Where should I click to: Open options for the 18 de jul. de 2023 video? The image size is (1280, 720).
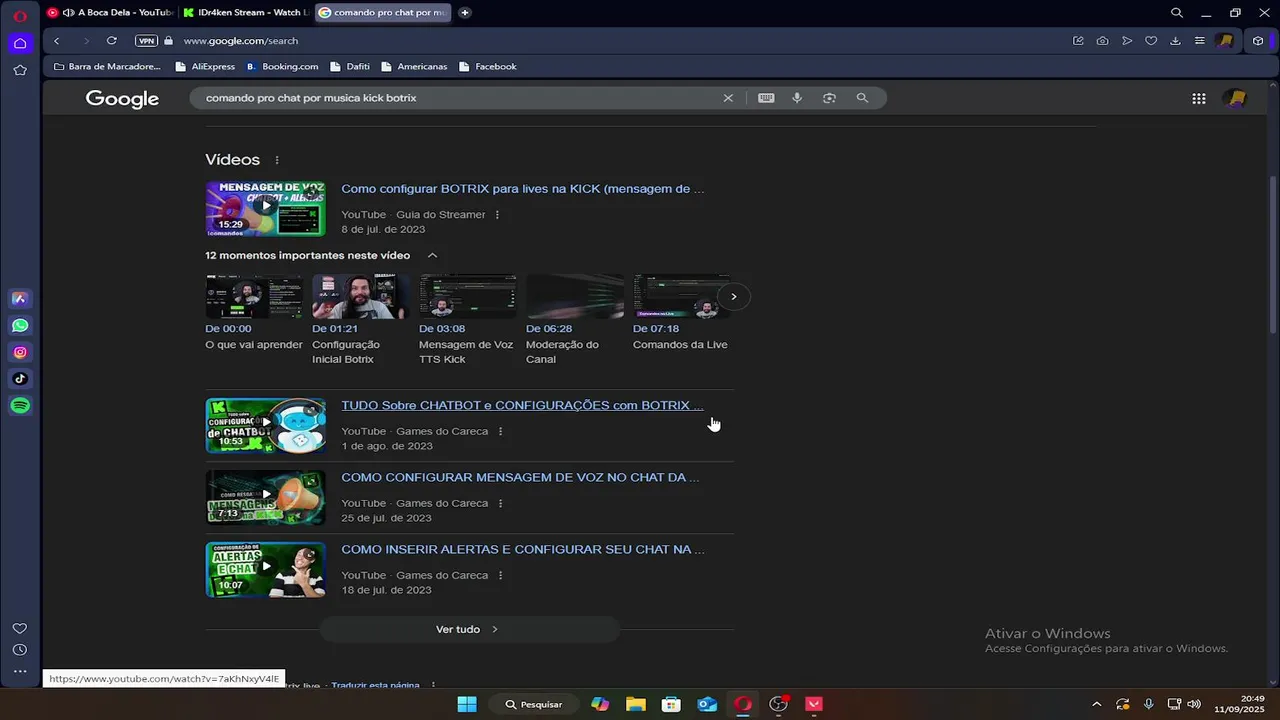(x=500, y=576)
